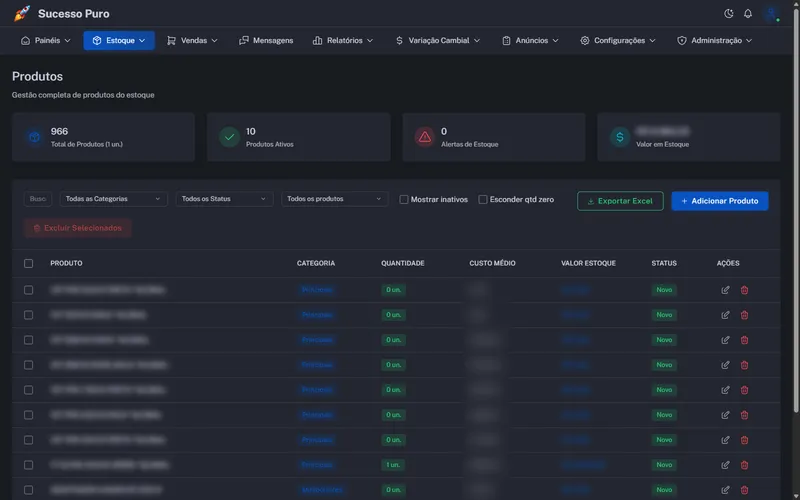Viewport: 800px width, 500px height.
Task: Edit the product with 1 un. quantity
Action: click(725, 465)
